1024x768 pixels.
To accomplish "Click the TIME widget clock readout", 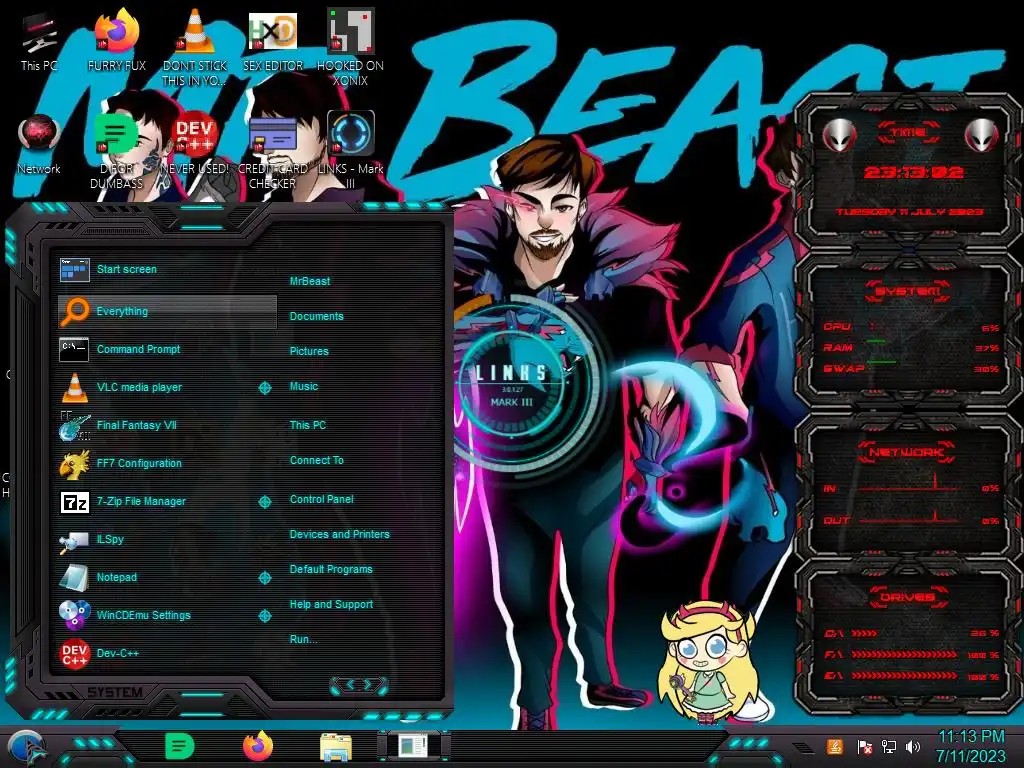I will tap(913, 172).
